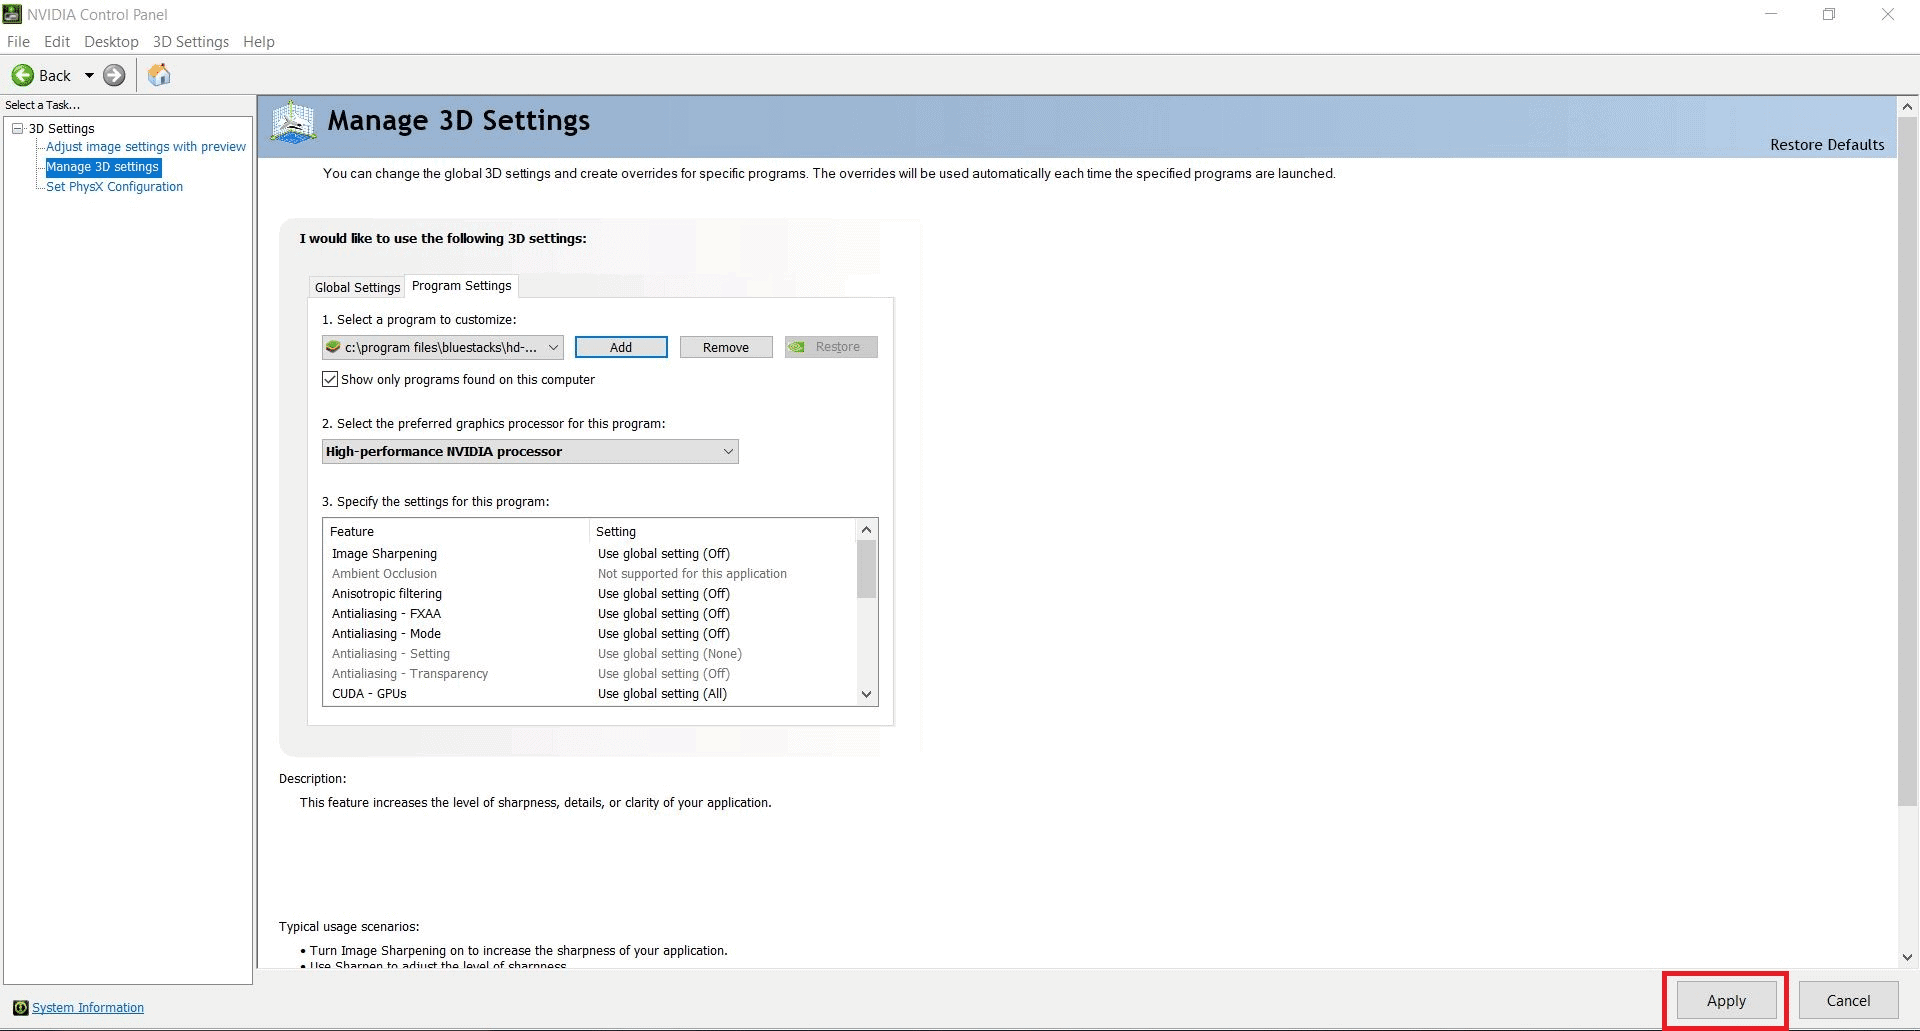Open the Back history dropdown arrow

tap(89, 75)
